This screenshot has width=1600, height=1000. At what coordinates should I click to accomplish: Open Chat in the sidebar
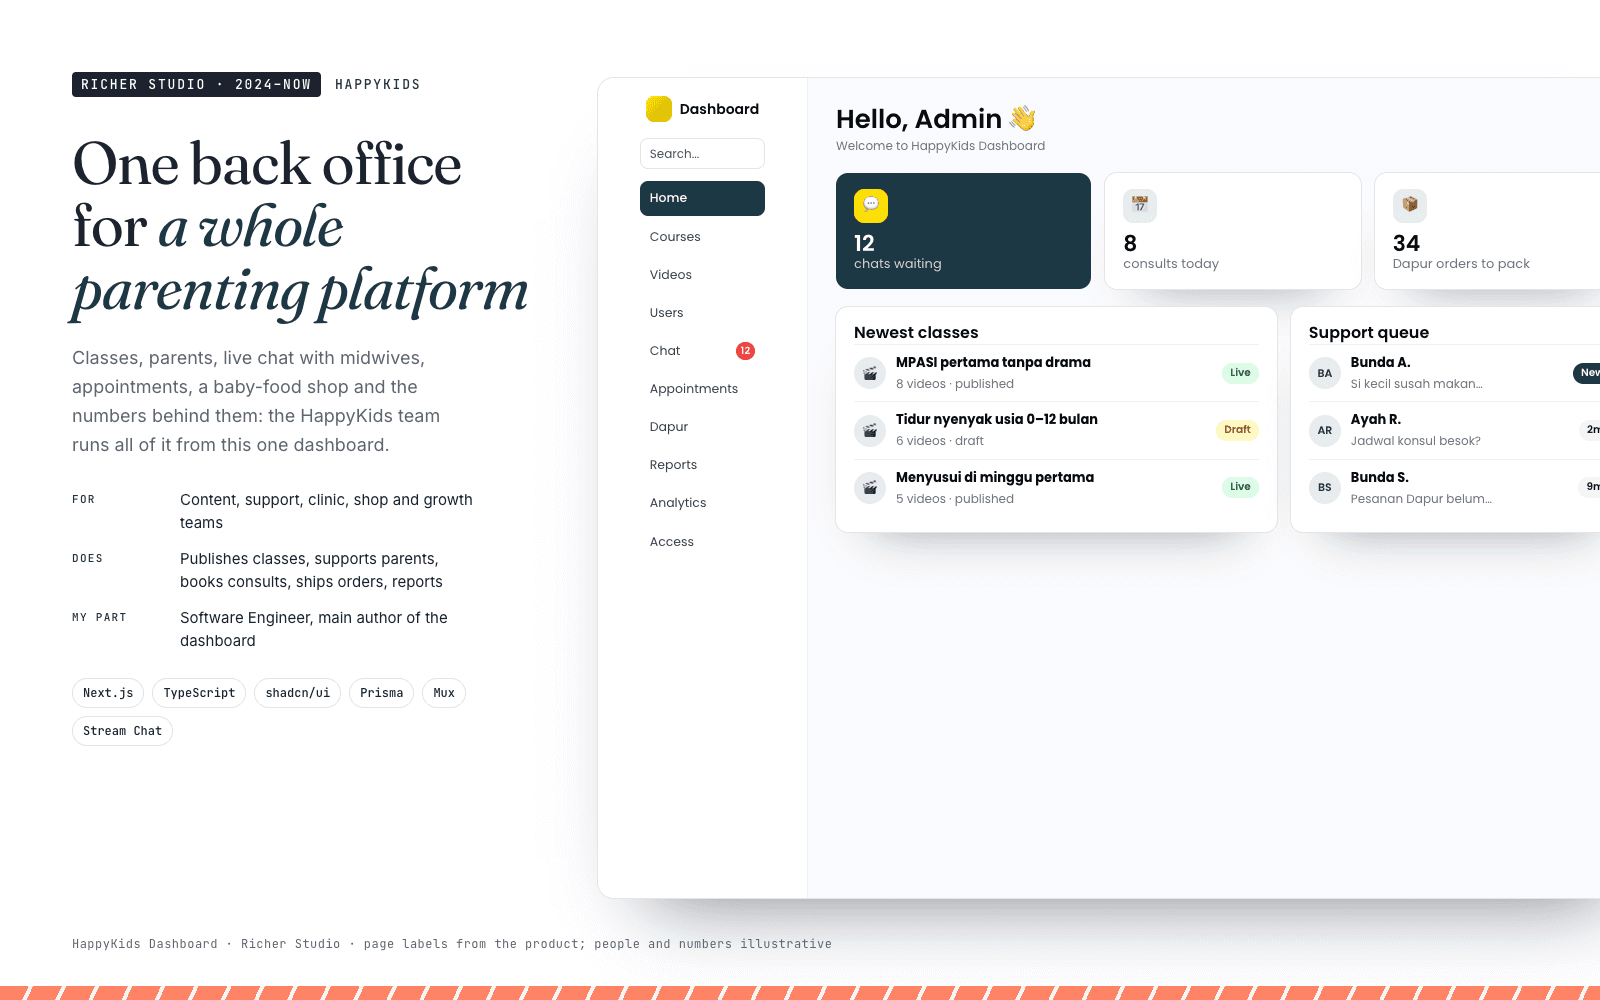(x=702, y=351)
